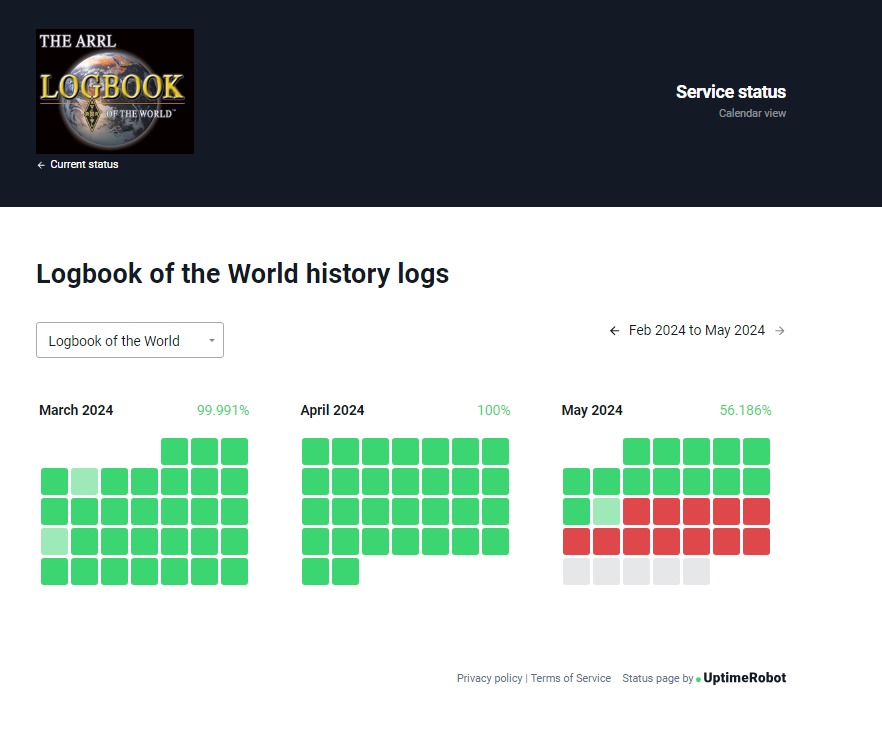Click the left arrow icon beside Current status
Image resolution: width=882 pixels, height=734 pixels.
pos(40,165)
